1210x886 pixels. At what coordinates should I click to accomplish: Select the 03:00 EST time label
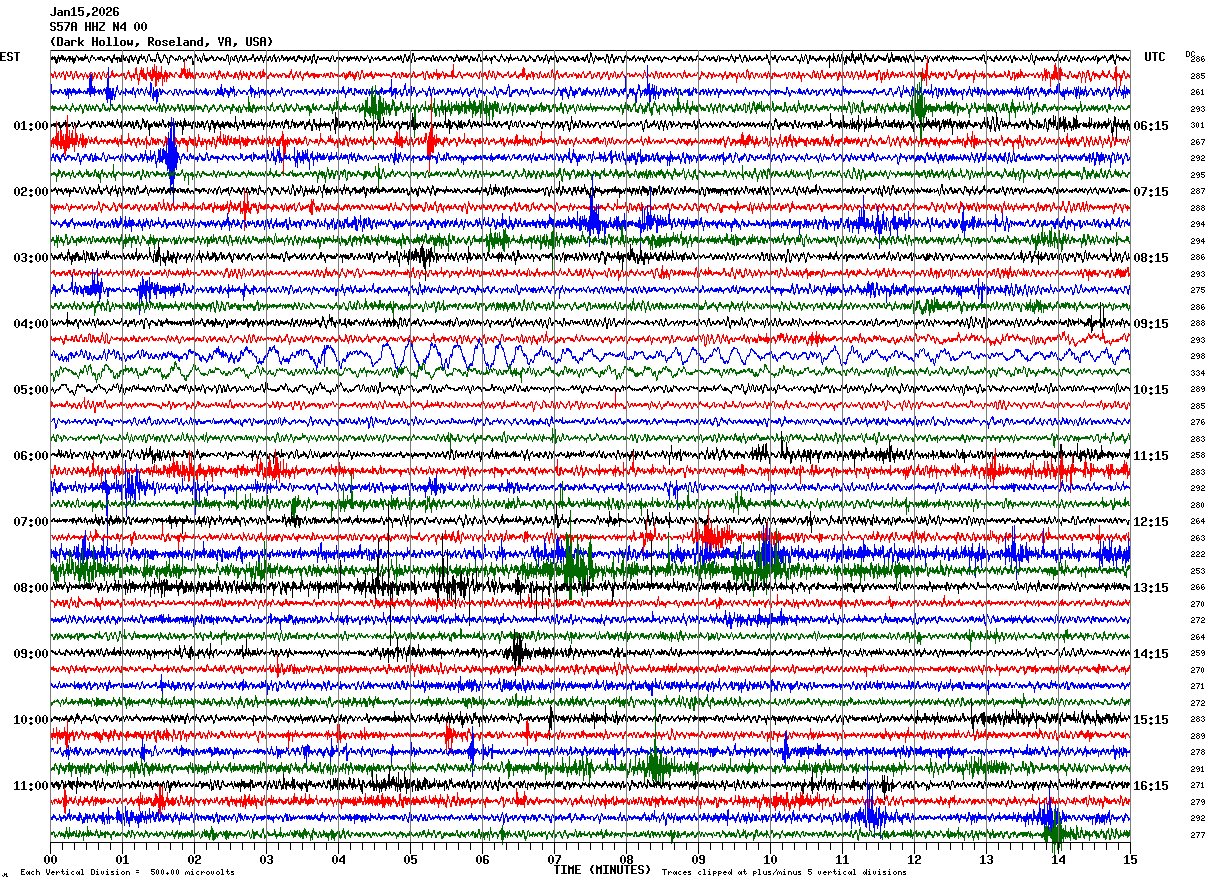(x=30, y=258)
